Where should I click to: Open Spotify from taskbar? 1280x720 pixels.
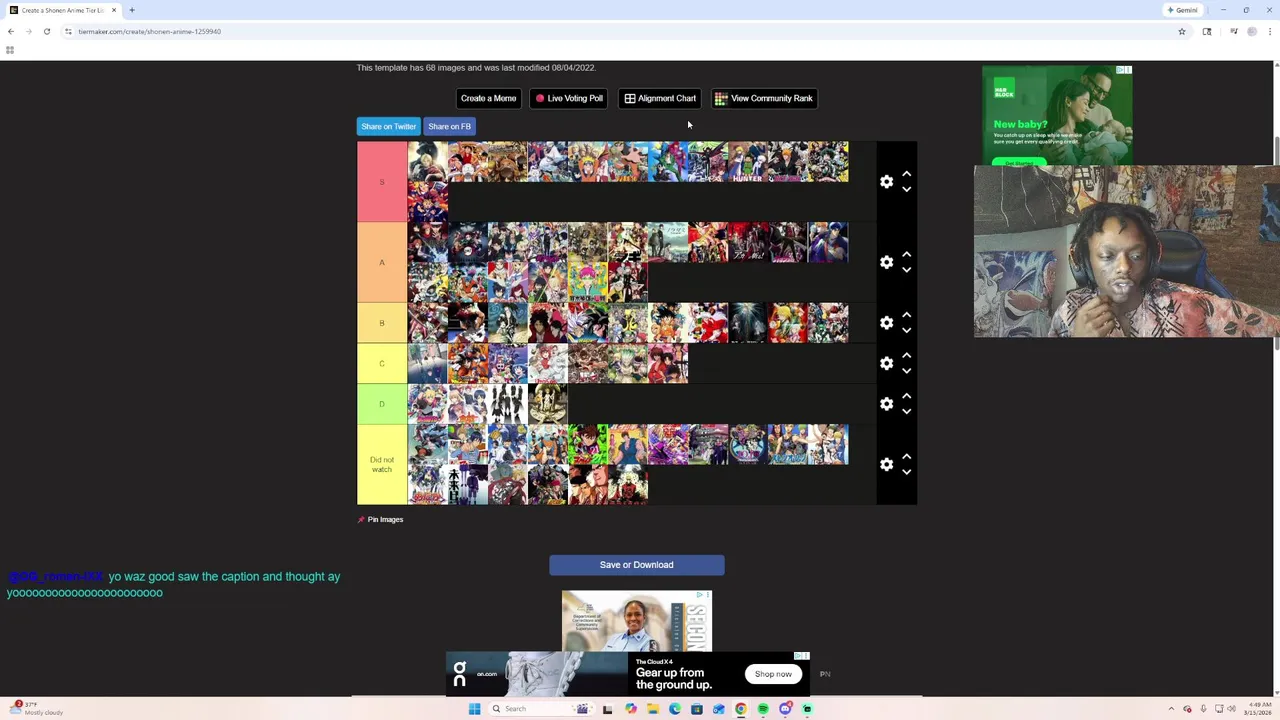(763, 709)
